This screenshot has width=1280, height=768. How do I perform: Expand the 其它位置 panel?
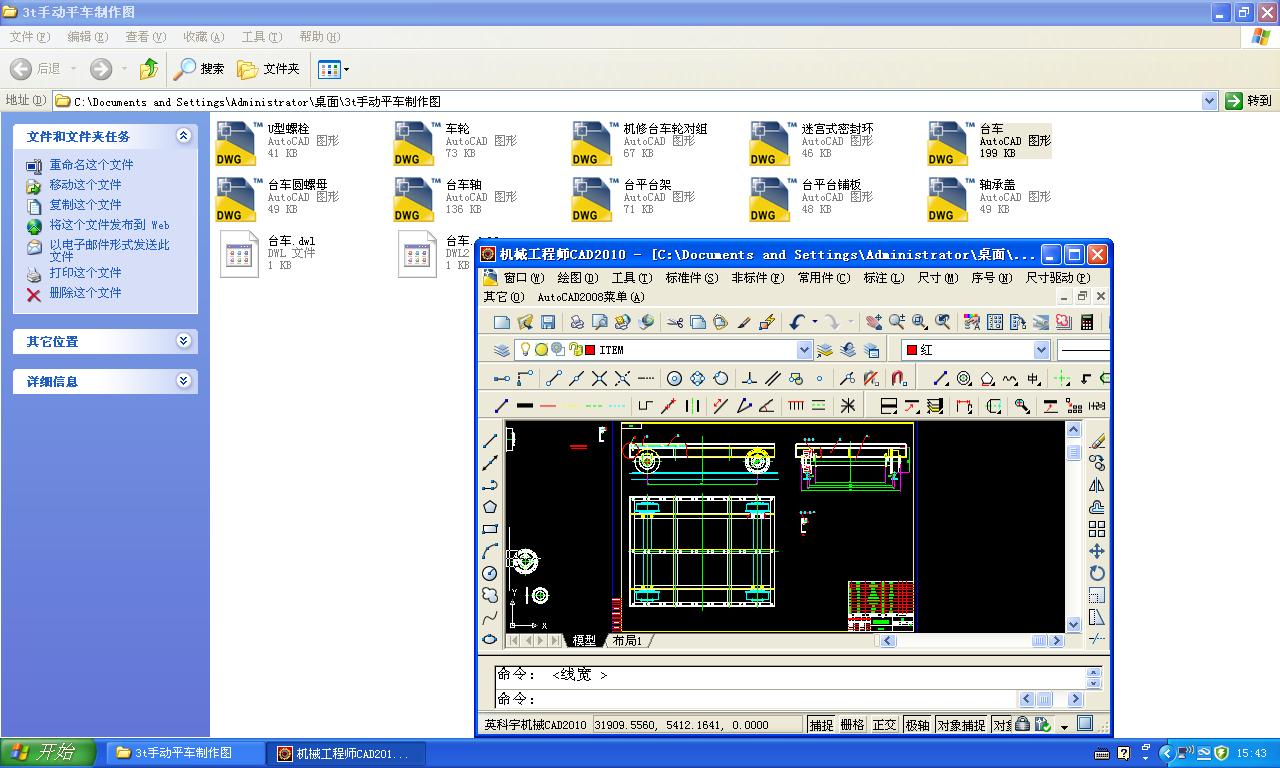(184, 341)
